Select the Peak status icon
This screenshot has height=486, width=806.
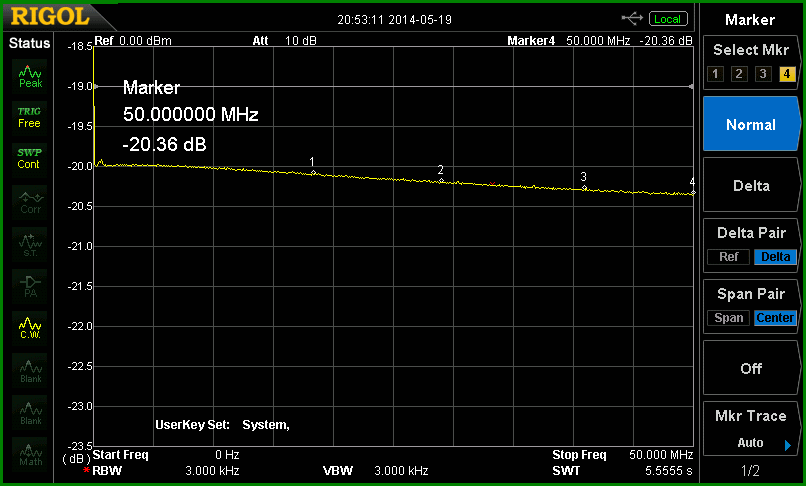[30, 77]
